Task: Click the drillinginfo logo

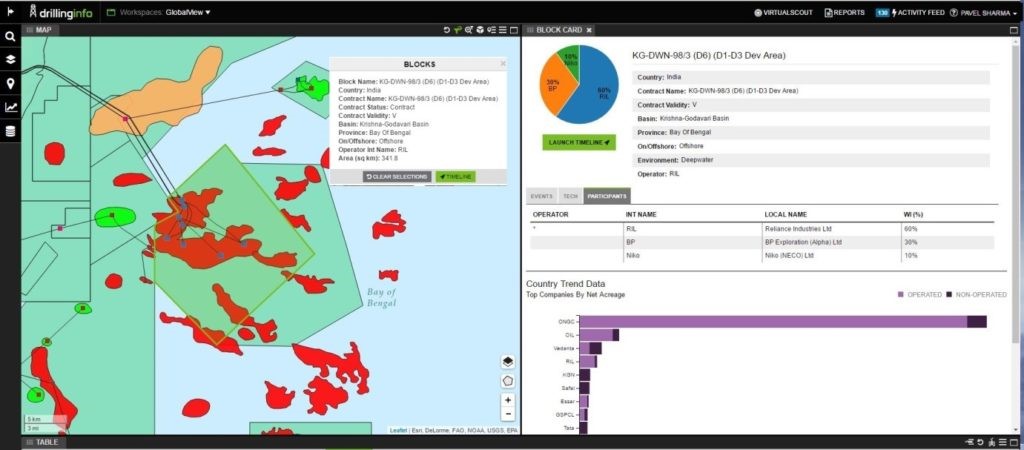Action: tap(61, 12)
